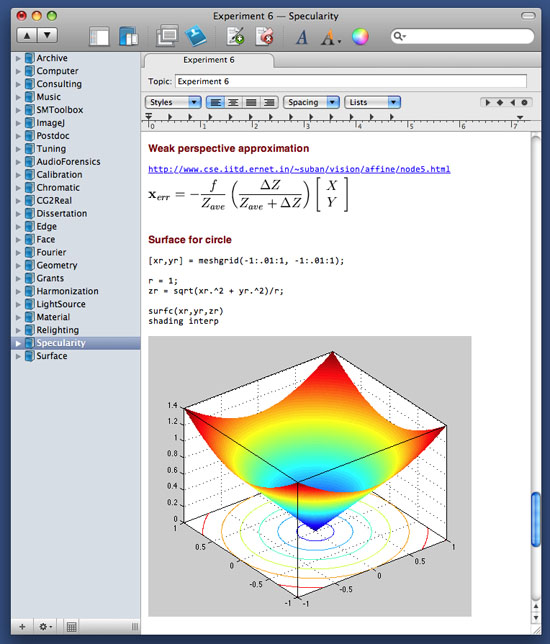The width and height of the screenshot is (550, 644).
Task: Open the Spacing dropdown
Action: 311,102
